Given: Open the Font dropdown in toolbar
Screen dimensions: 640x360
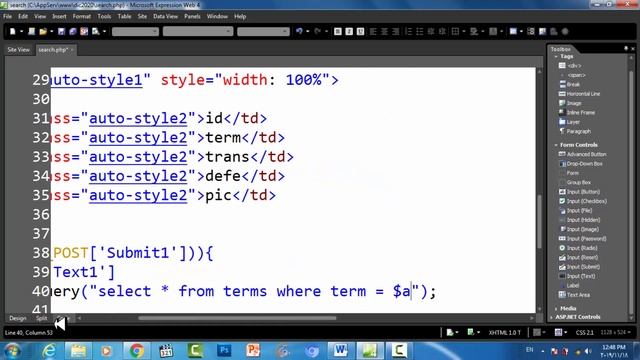Looking at the screenshot, I should pos(198,31).
